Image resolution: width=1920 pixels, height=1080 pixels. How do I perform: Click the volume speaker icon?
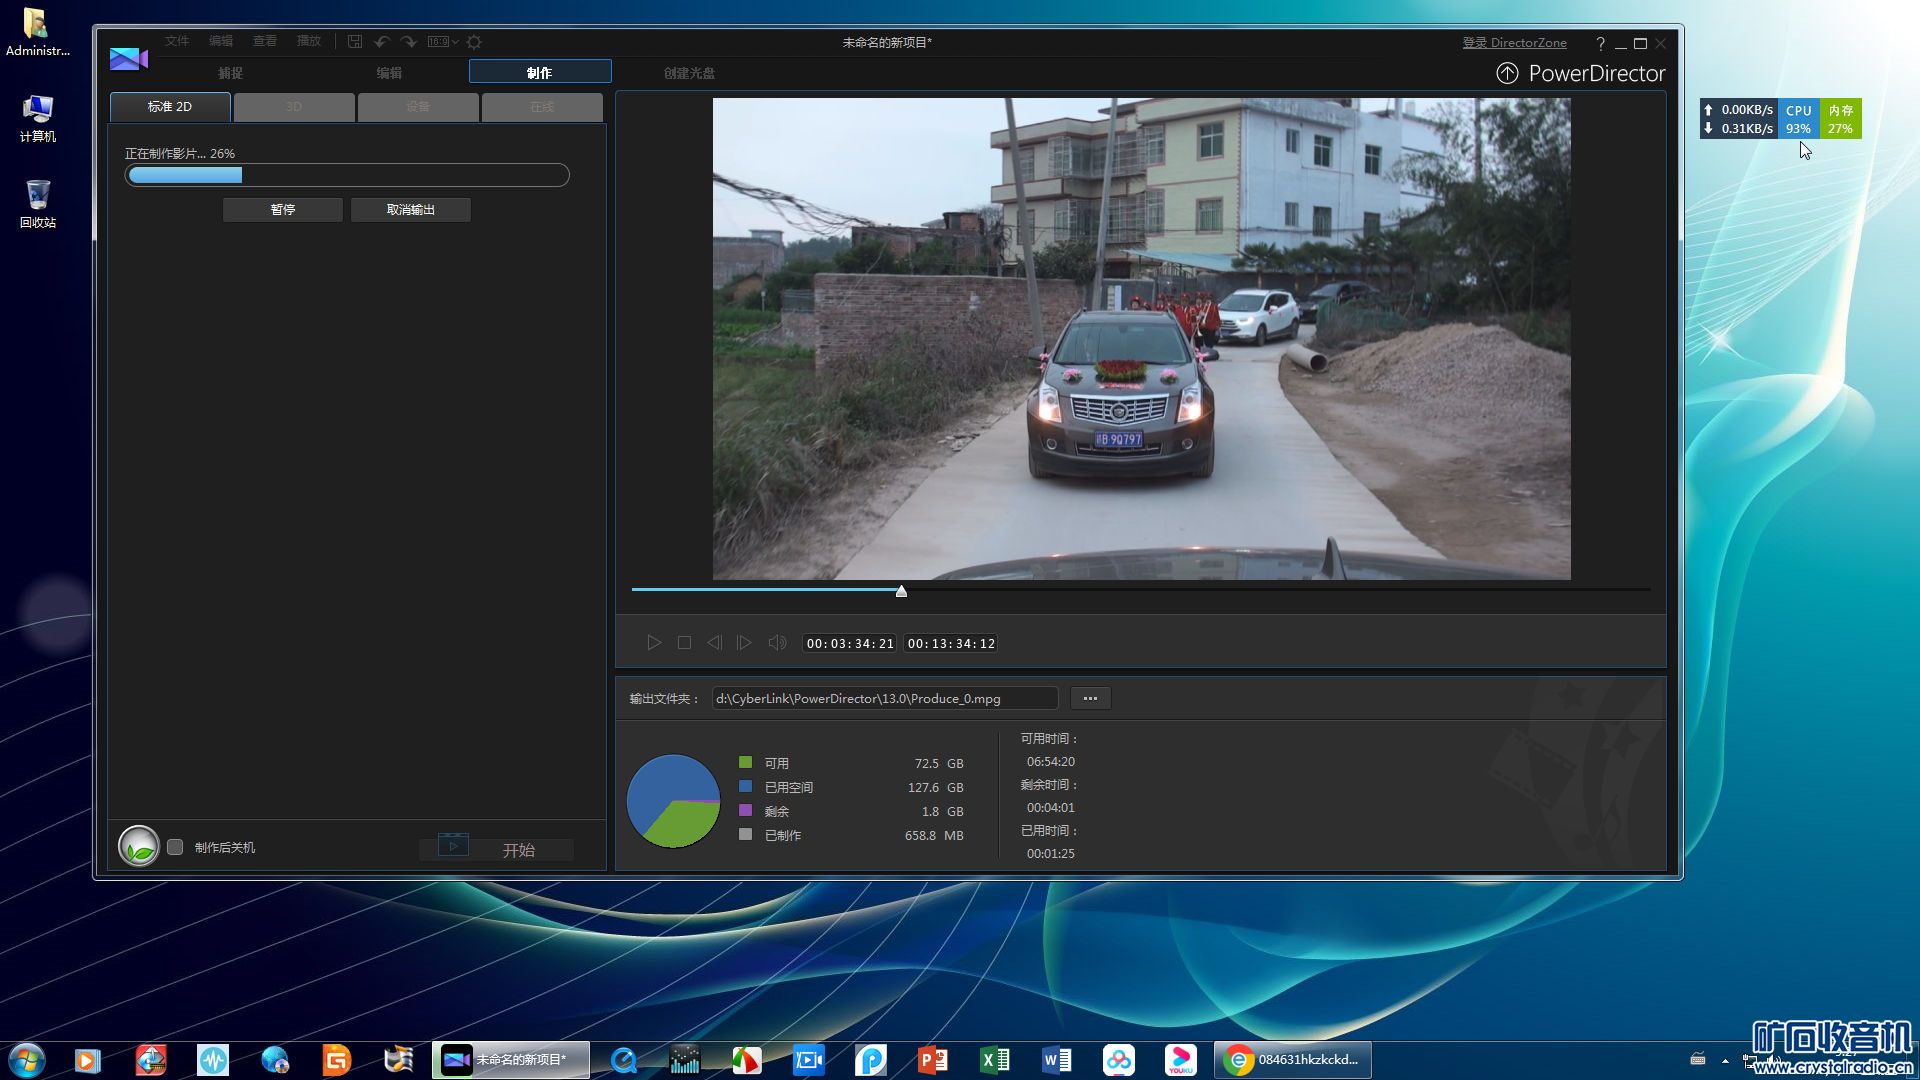tap(777, 643)
